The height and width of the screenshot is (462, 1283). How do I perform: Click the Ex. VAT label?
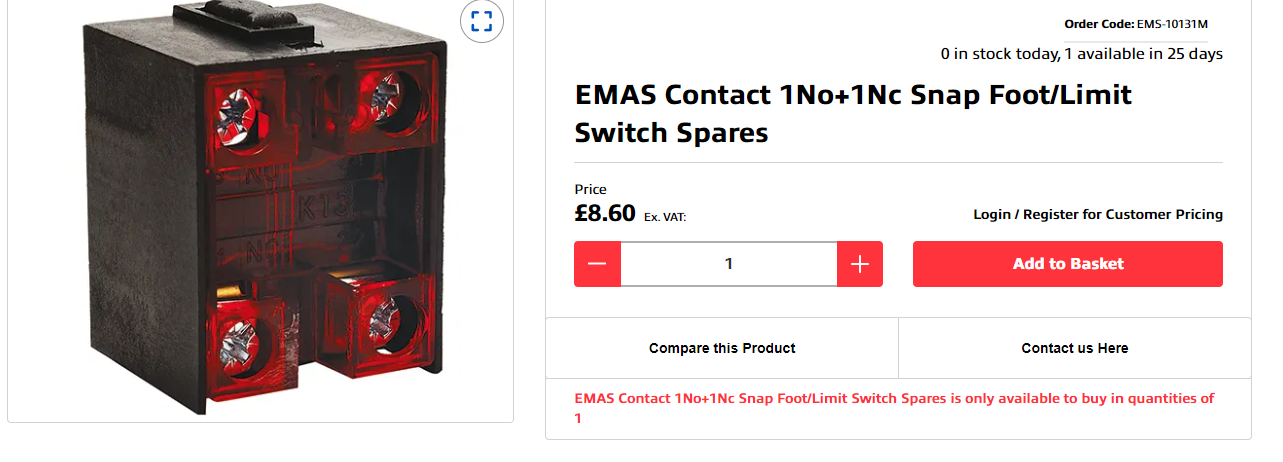click(x=665, y=216)
